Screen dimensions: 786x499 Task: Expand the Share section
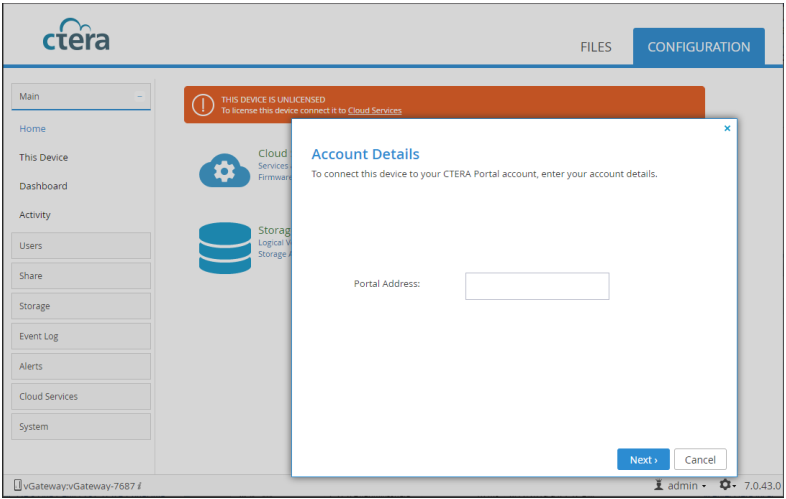coord(81,276)
